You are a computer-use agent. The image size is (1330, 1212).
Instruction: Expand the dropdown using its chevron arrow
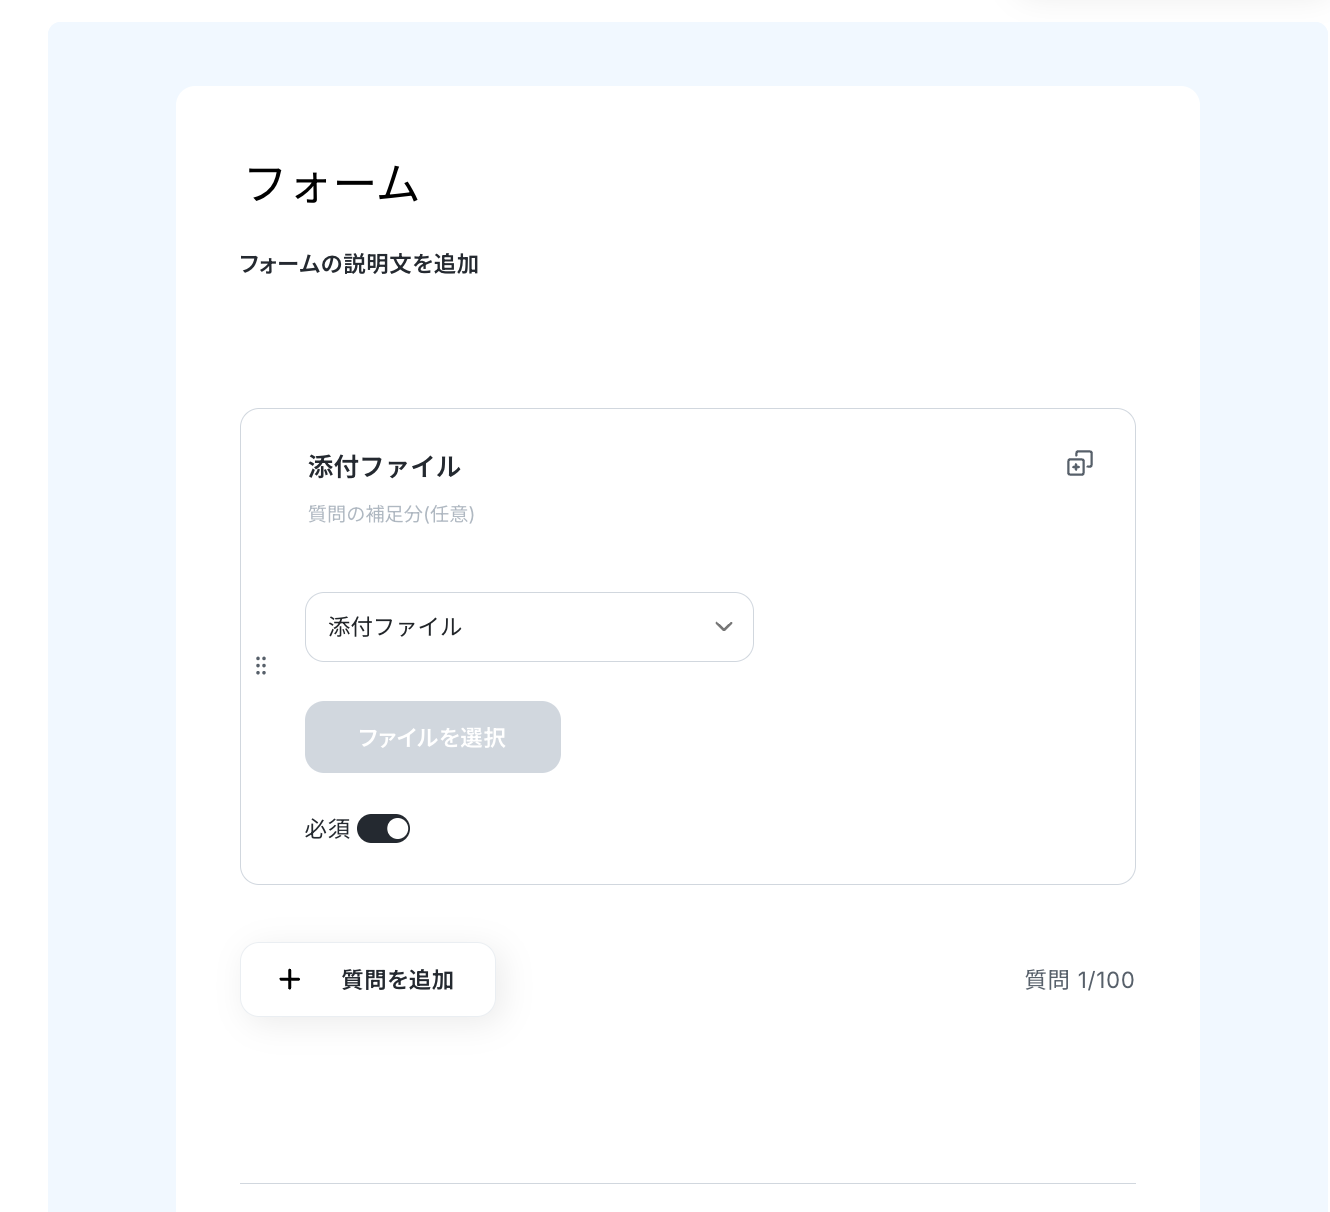coord(724,627)
